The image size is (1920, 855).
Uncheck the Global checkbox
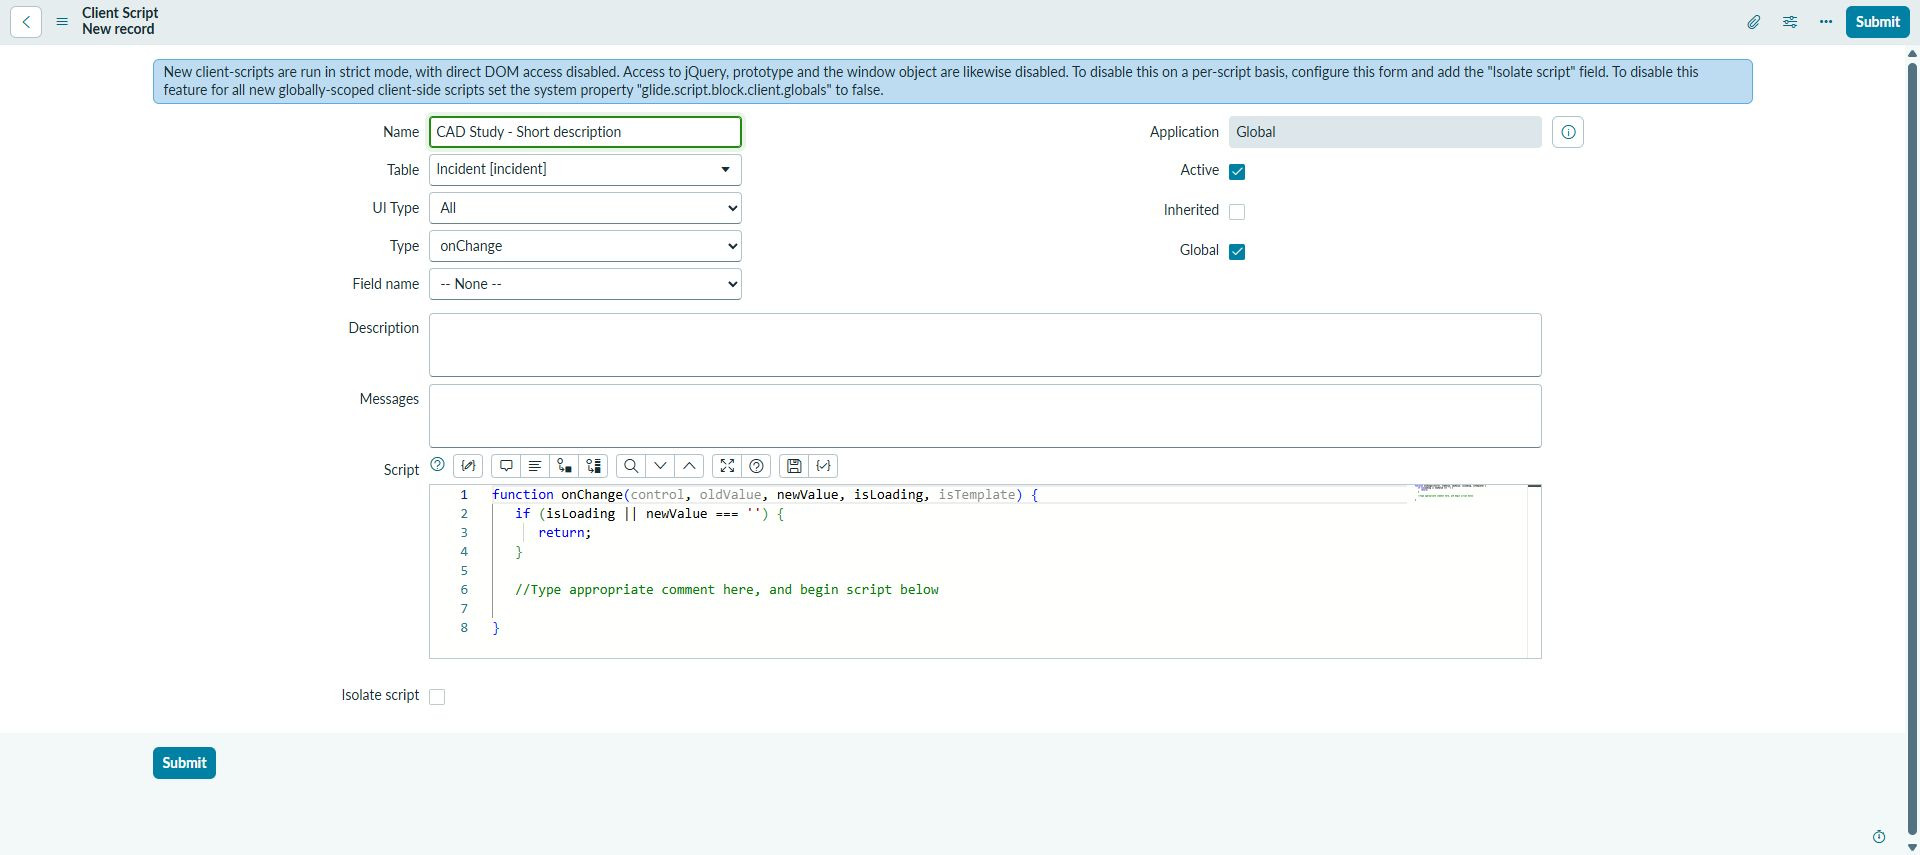click(1237, 252)
